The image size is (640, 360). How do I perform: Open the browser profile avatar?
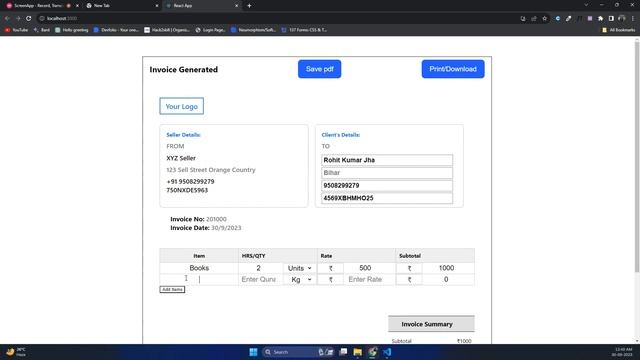[622, 18]
